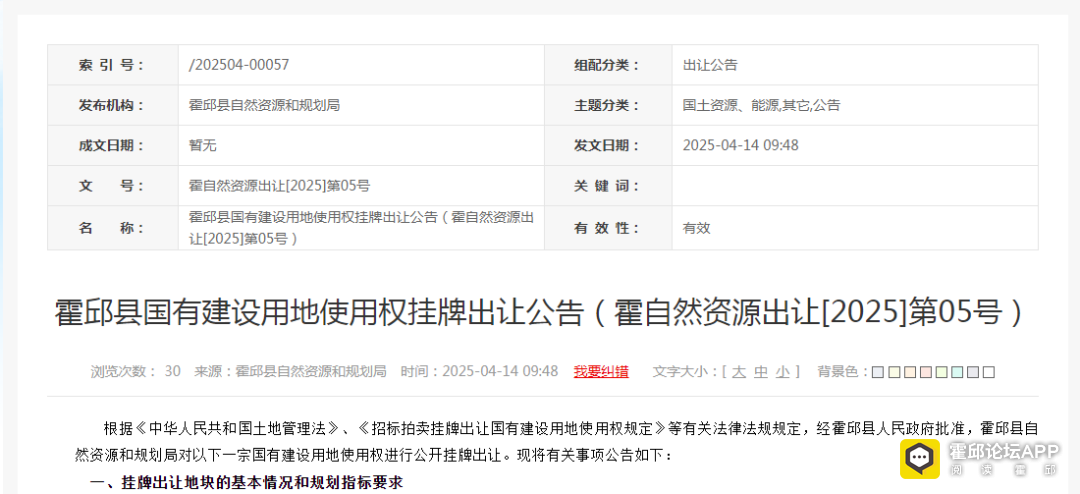Image resolution: width=1080 pixels, height=494 pixels.
Task: Click the 浏览次数 30 view counter
Action: pos(135,371)
